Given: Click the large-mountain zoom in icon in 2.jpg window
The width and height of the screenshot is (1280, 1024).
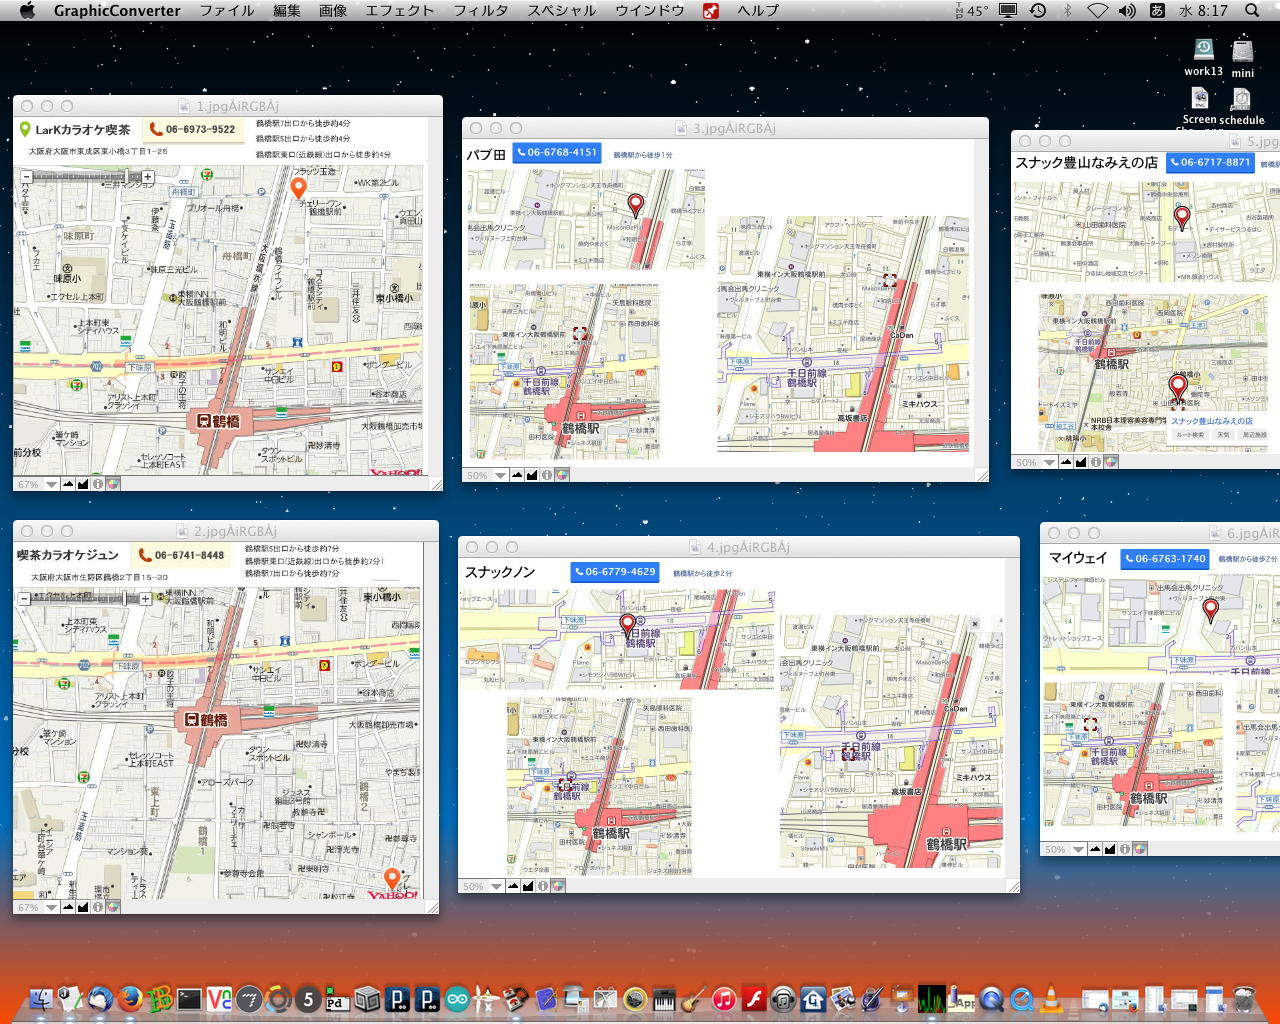Looking at the screenshot, I should [83, 907].
